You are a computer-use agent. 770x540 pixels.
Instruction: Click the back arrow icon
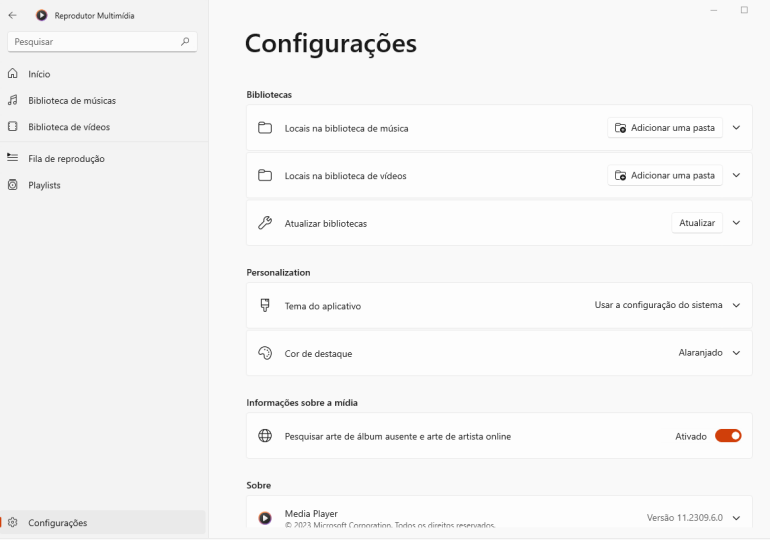pos(13,15)
